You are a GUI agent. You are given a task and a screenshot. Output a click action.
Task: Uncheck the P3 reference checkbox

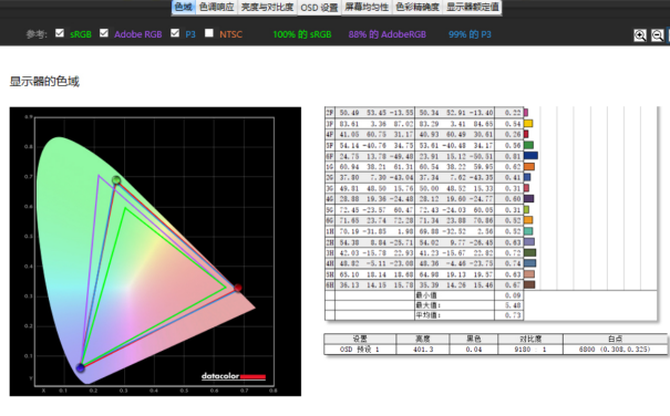pos(176,33)
